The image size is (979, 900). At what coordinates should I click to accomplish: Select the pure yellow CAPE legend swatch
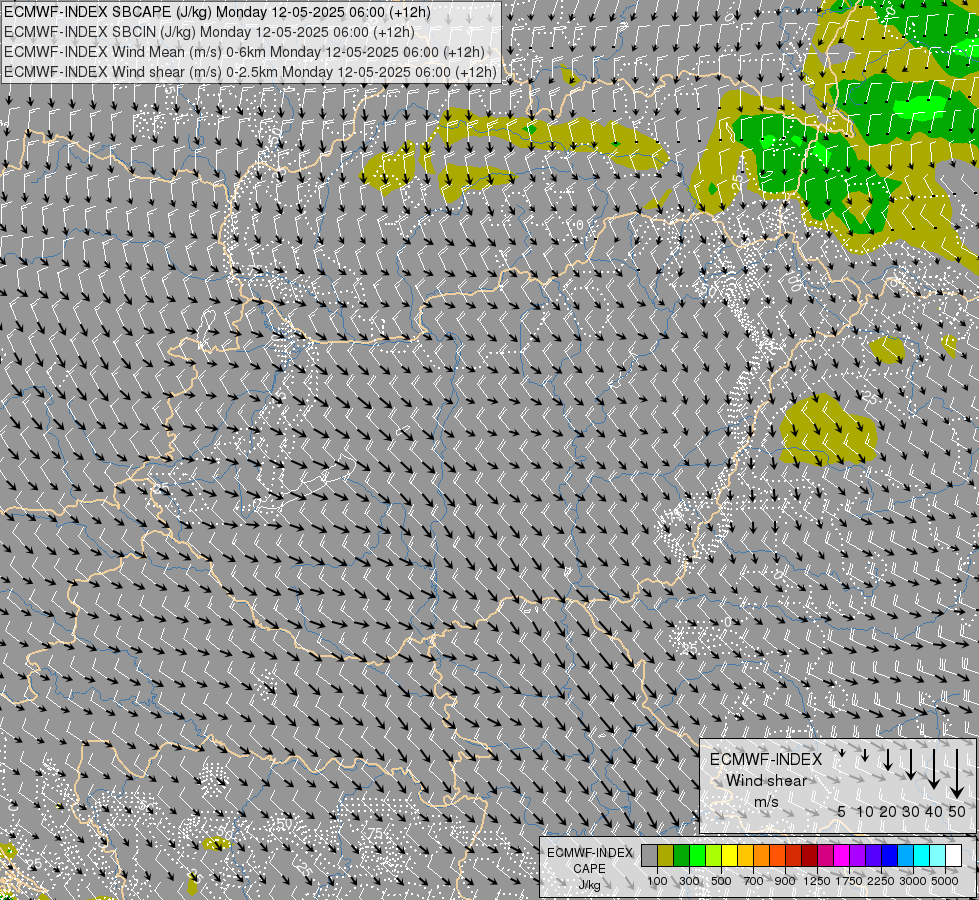tap(730, 855)
